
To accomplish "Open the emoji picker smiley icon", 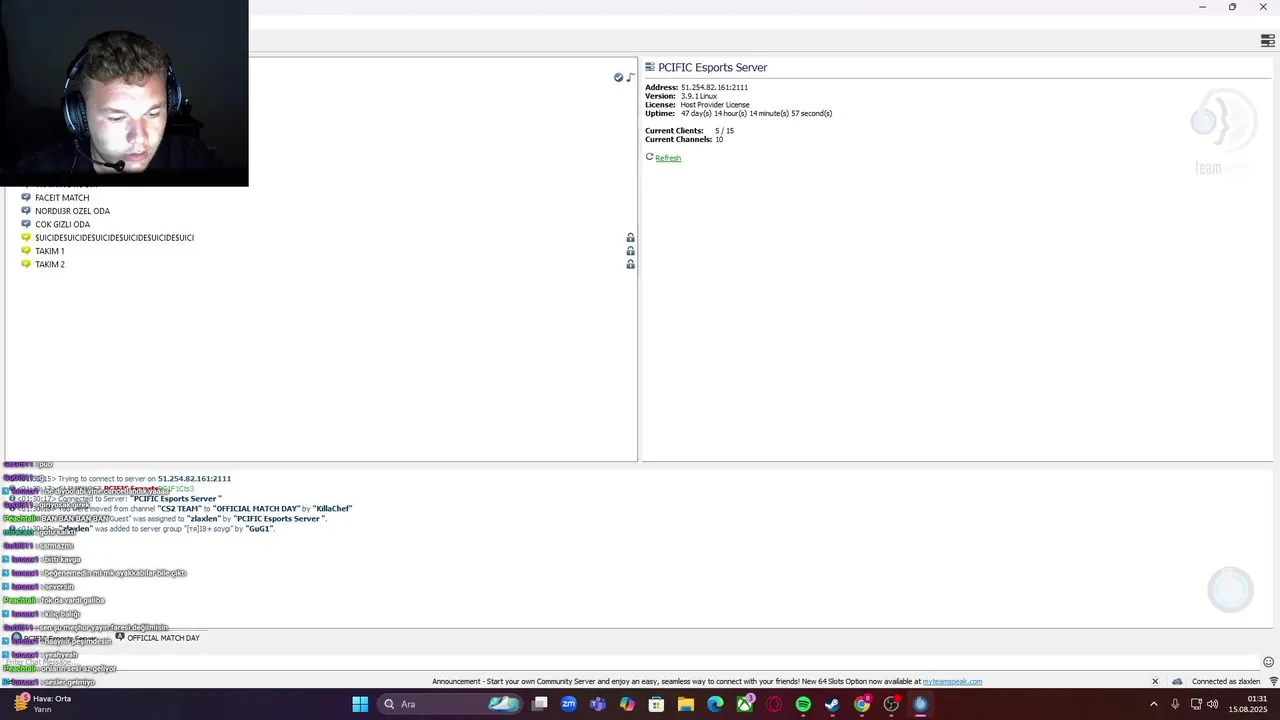I will tap(1268, 662).
